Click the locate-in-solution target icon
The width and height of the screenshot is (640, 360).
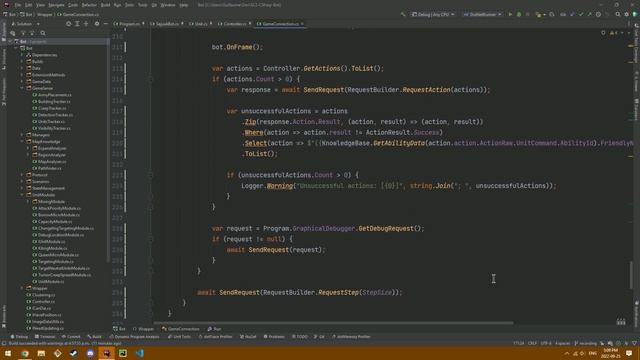tap(68, 24)
